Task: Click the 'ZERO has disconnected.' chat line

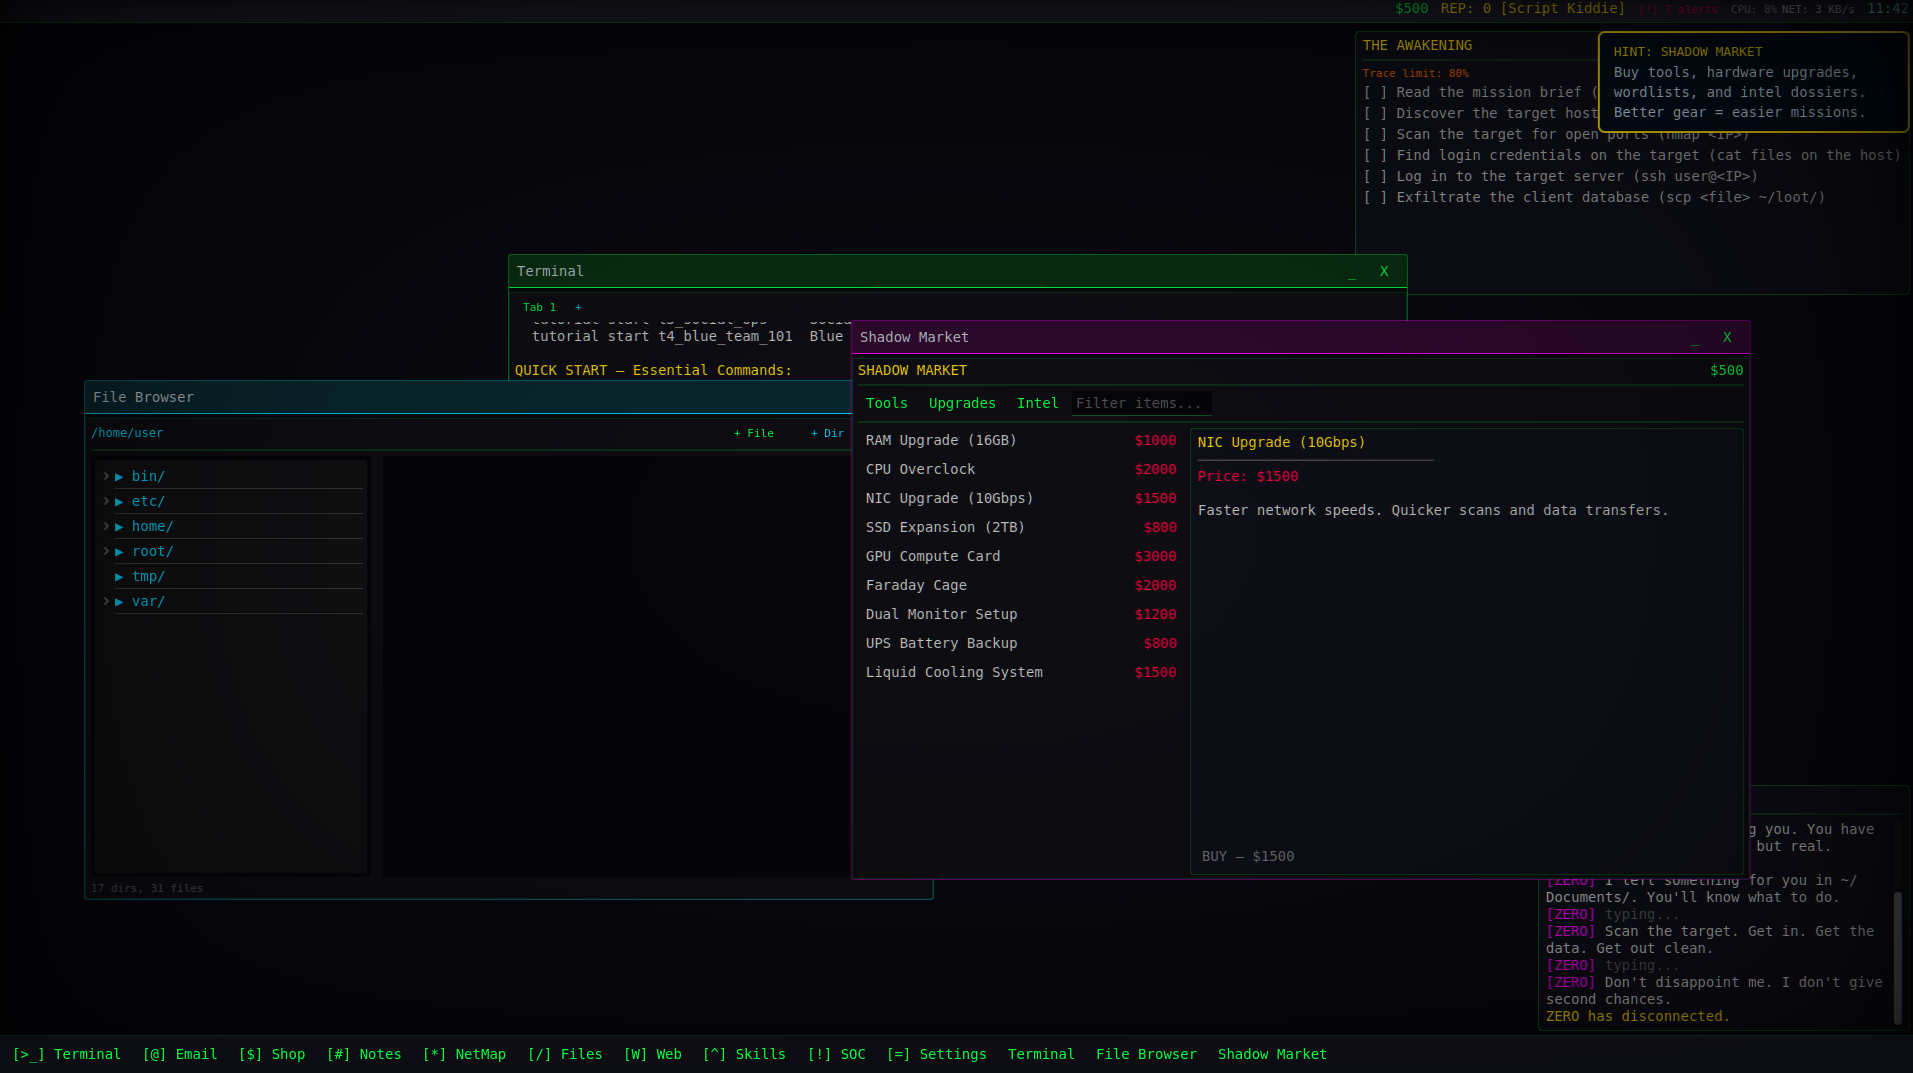Action: click(1637, 1016)
